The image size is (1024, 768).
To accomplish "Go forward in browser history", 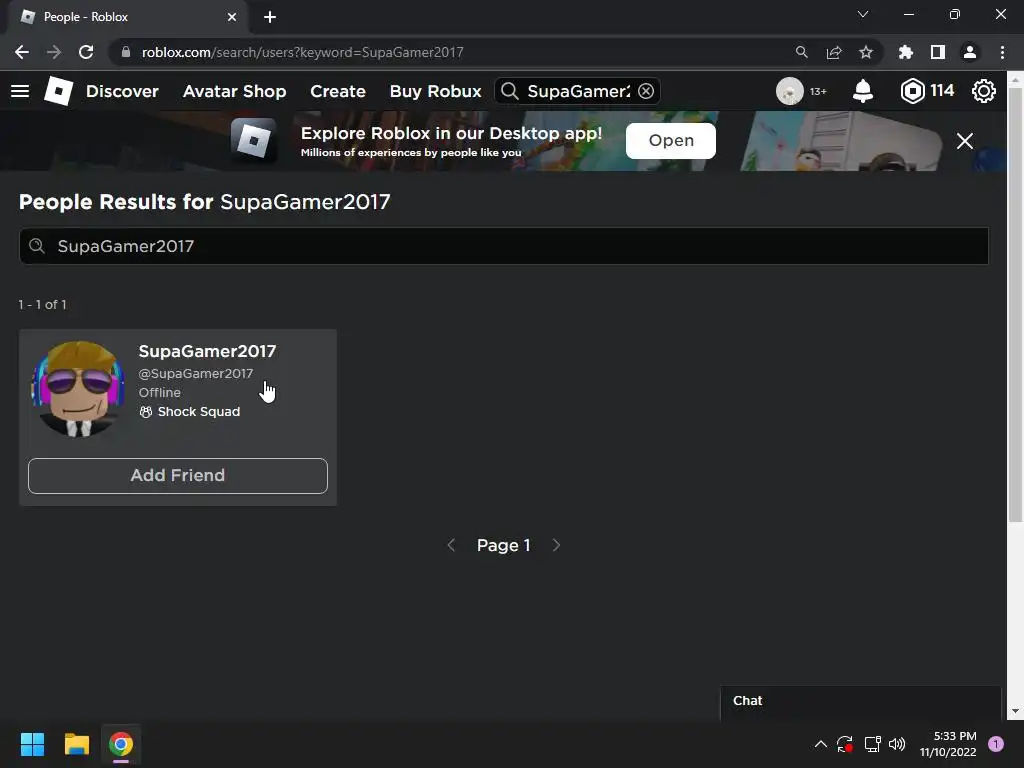I will coord(54,52).
